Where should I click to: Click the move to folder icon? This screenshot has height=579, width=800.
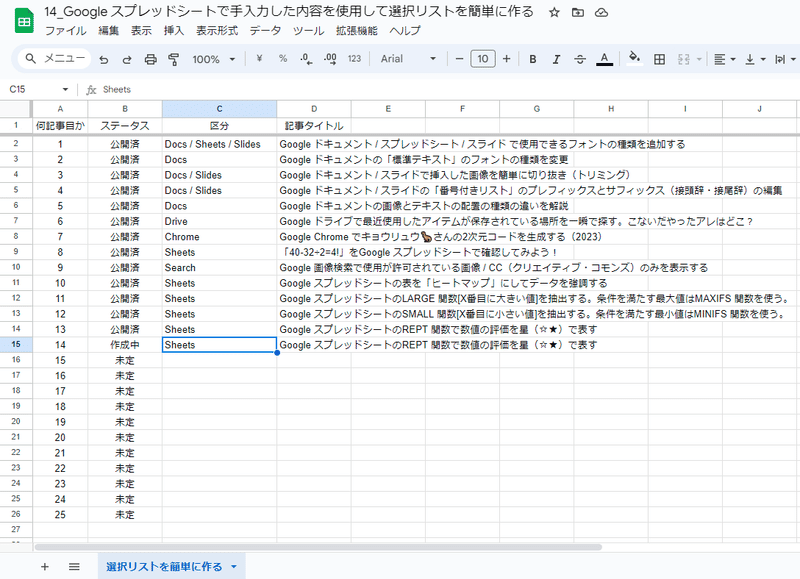tap(578, 13)
